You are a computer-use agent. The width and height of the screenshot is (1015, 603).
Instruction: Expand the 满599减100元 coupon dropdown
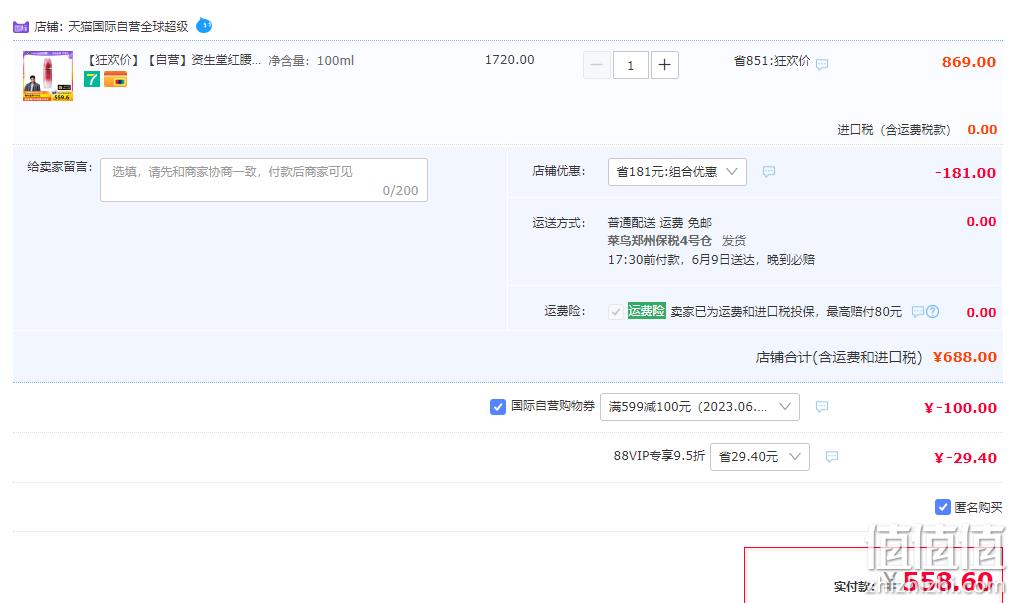coord(700,407)
